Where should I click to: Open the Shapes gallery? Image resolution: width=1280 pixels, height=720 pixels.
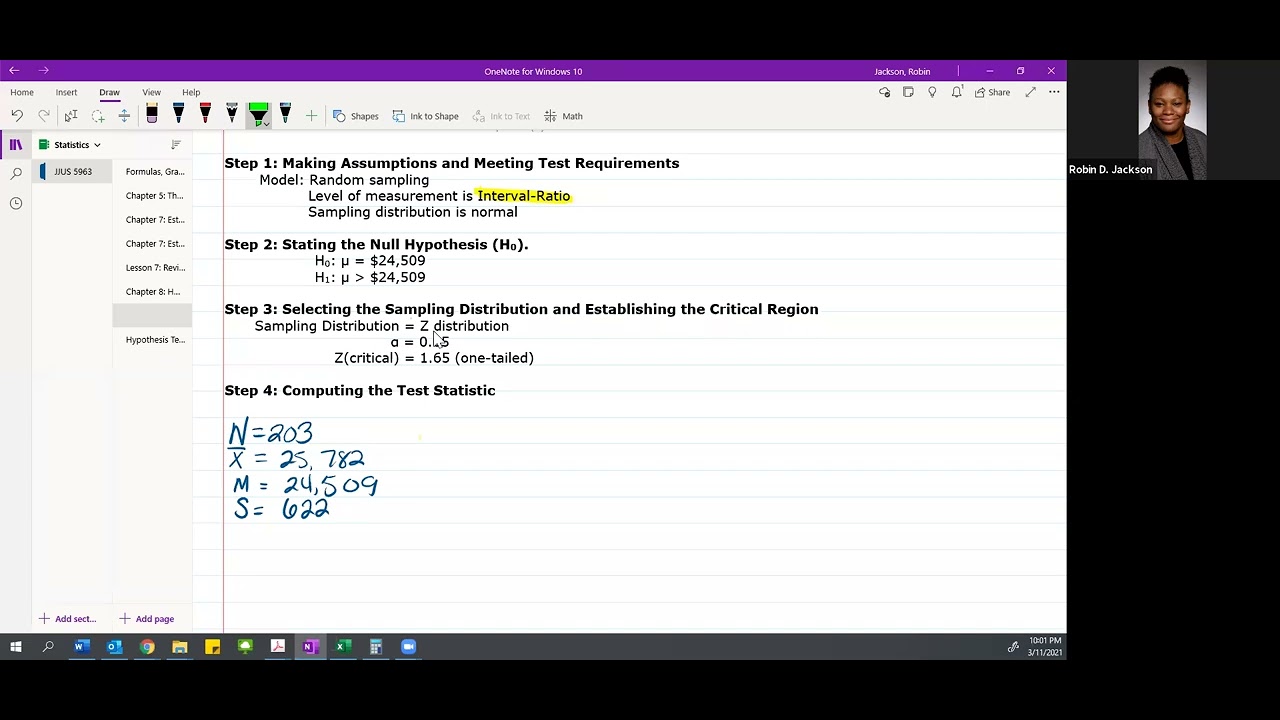tap(356, 116)
